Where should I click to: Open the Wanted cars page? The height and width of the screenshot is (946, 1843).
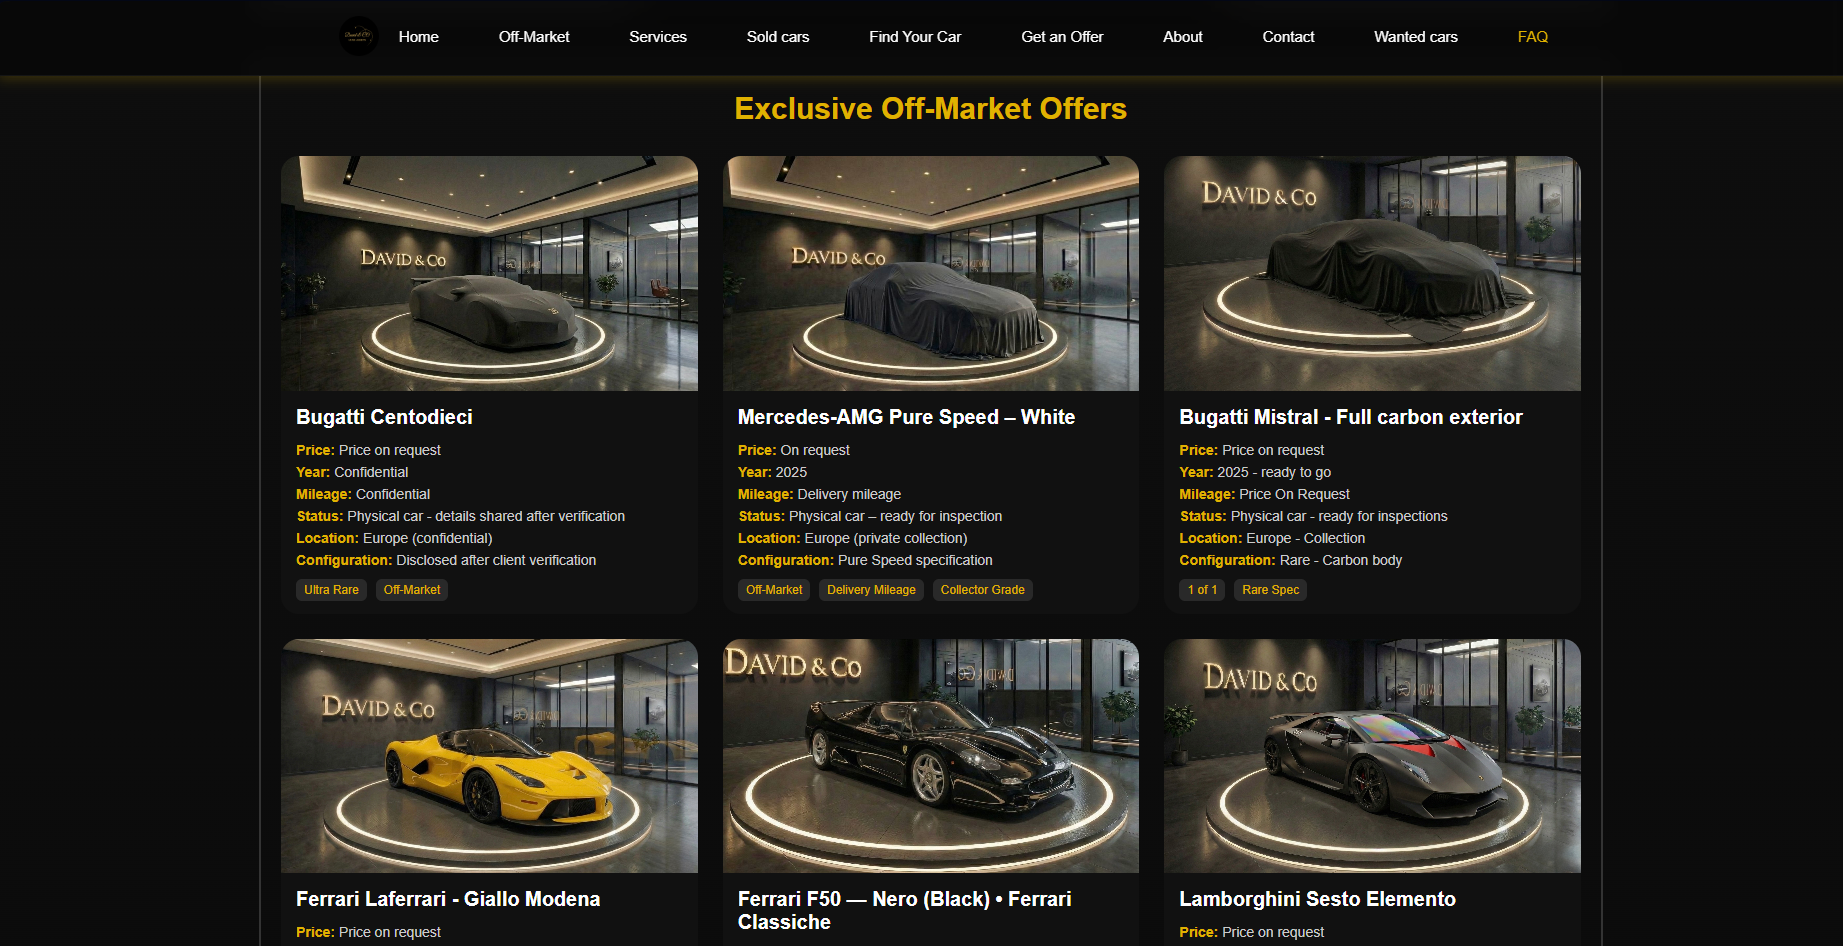(1416, 37)
